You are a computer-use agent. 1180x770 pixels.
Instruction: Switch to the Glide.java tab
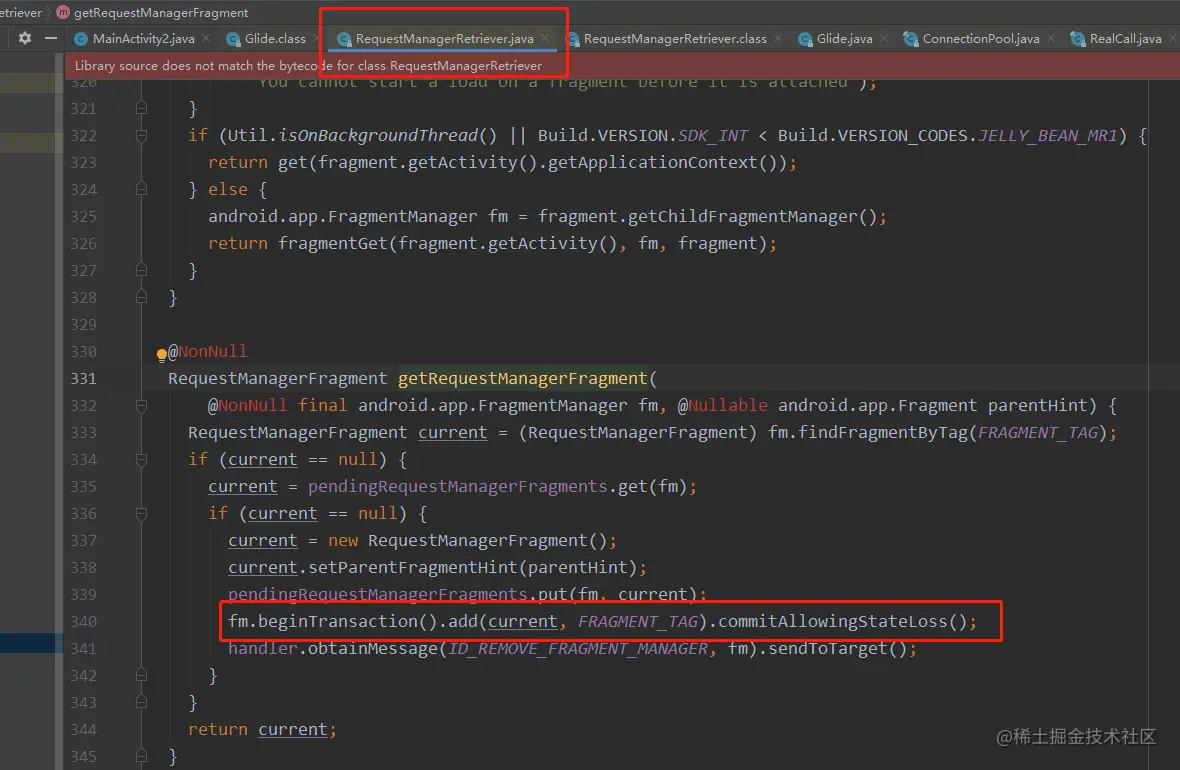(844, 38)
